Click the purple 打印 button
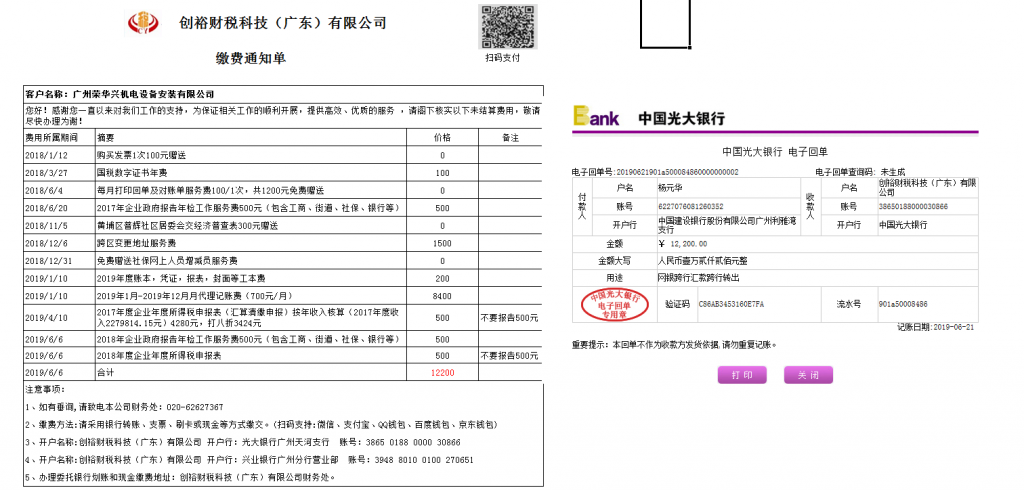Screen dimensions: 1024x490 (742, 375)
